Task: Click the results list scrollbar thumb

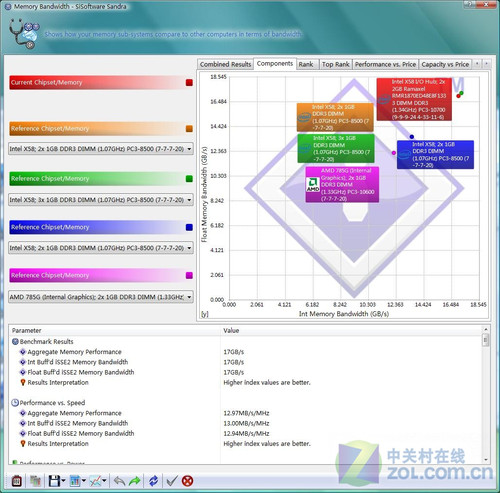Action: (486, 340)
